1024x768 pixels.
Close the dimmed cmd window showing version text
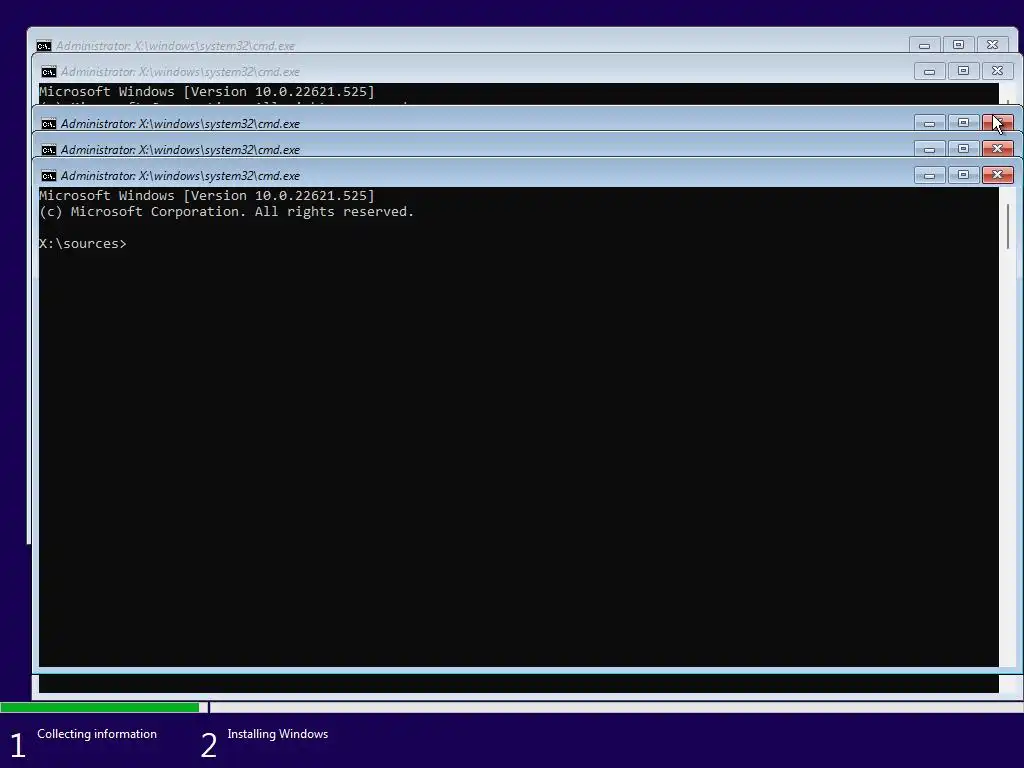(x=997, y=71)
